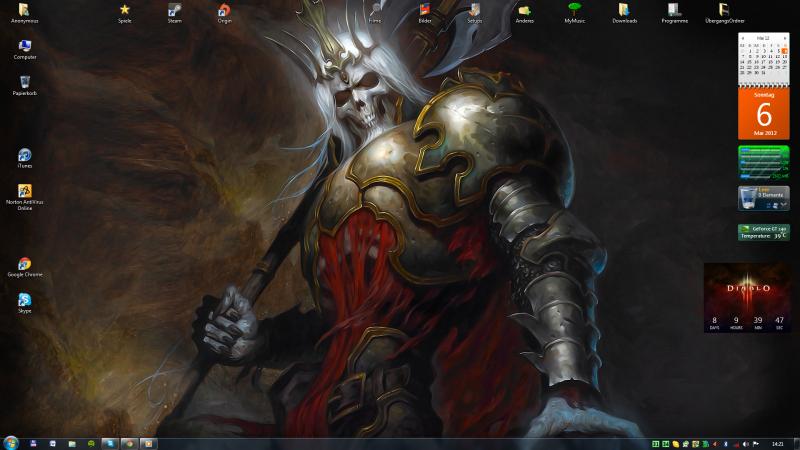Click the taskbar clock showing 14:21
Viewport: 800px width, 450px height.
tap(777, 442)
